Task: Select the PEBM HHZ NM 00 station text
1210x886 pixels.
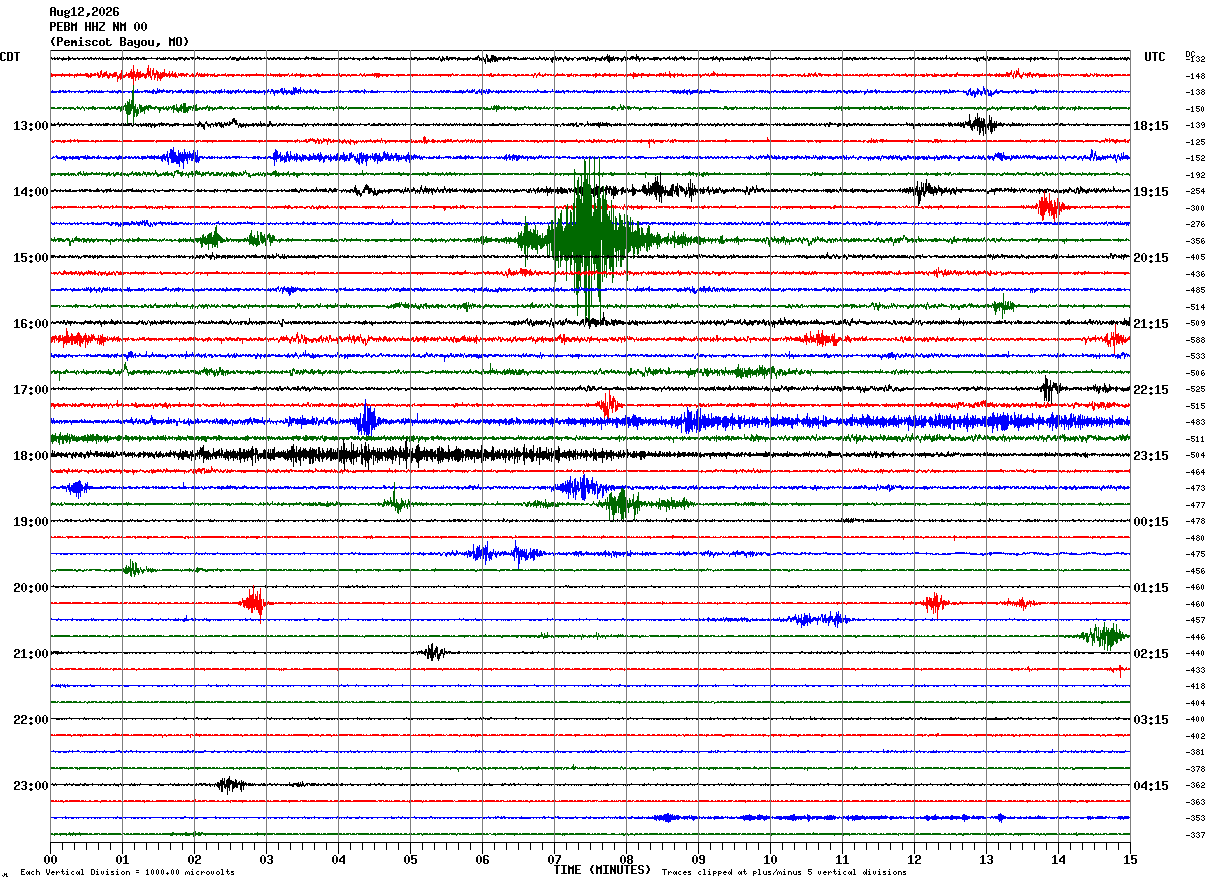Action: click(98, 27)
